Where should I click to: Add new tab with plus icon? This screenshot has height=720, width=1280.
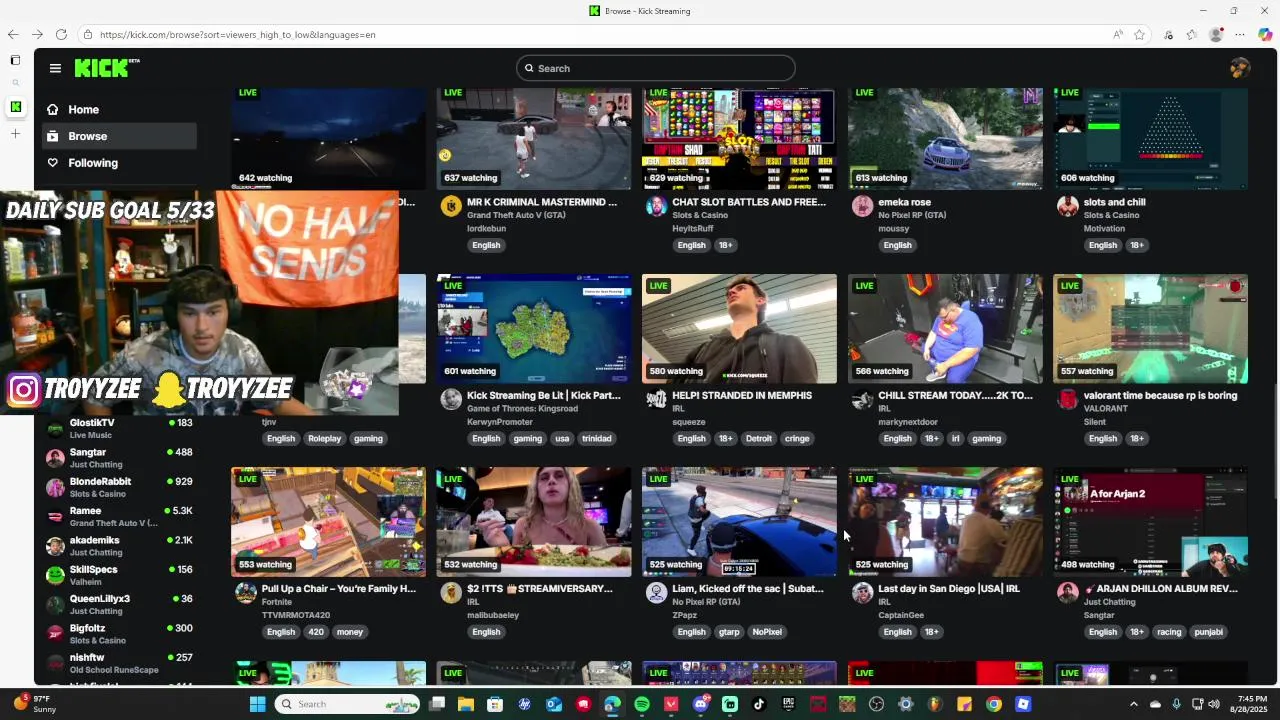click(15, 133)
